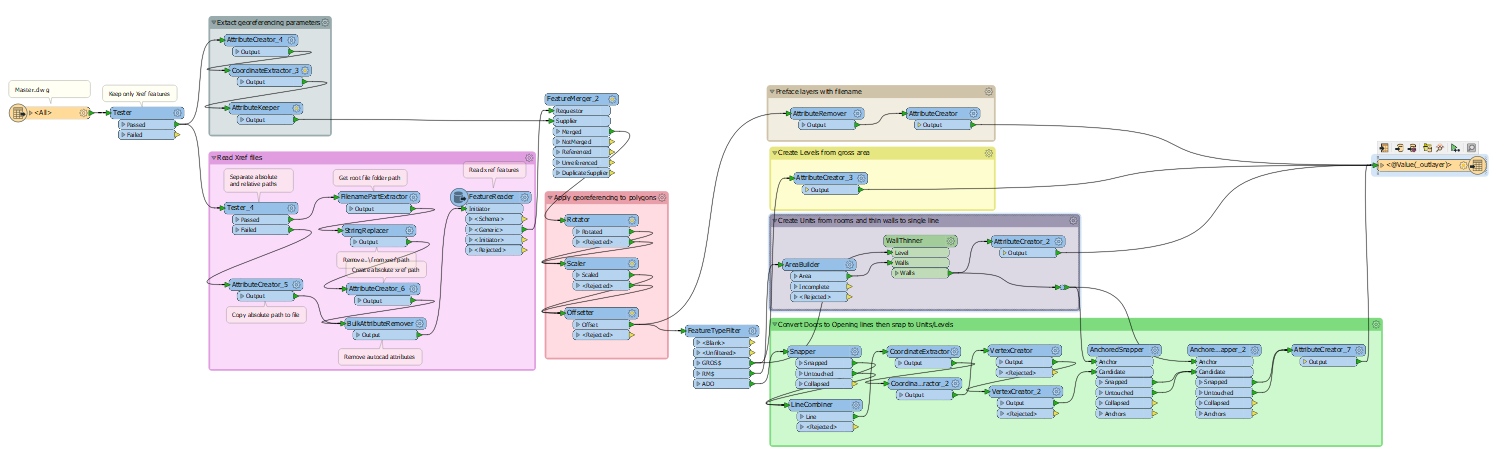Collapse Create Levels from gross area bookmark
This screenshot has width=1491, height=457.
(x=774, y=153)
